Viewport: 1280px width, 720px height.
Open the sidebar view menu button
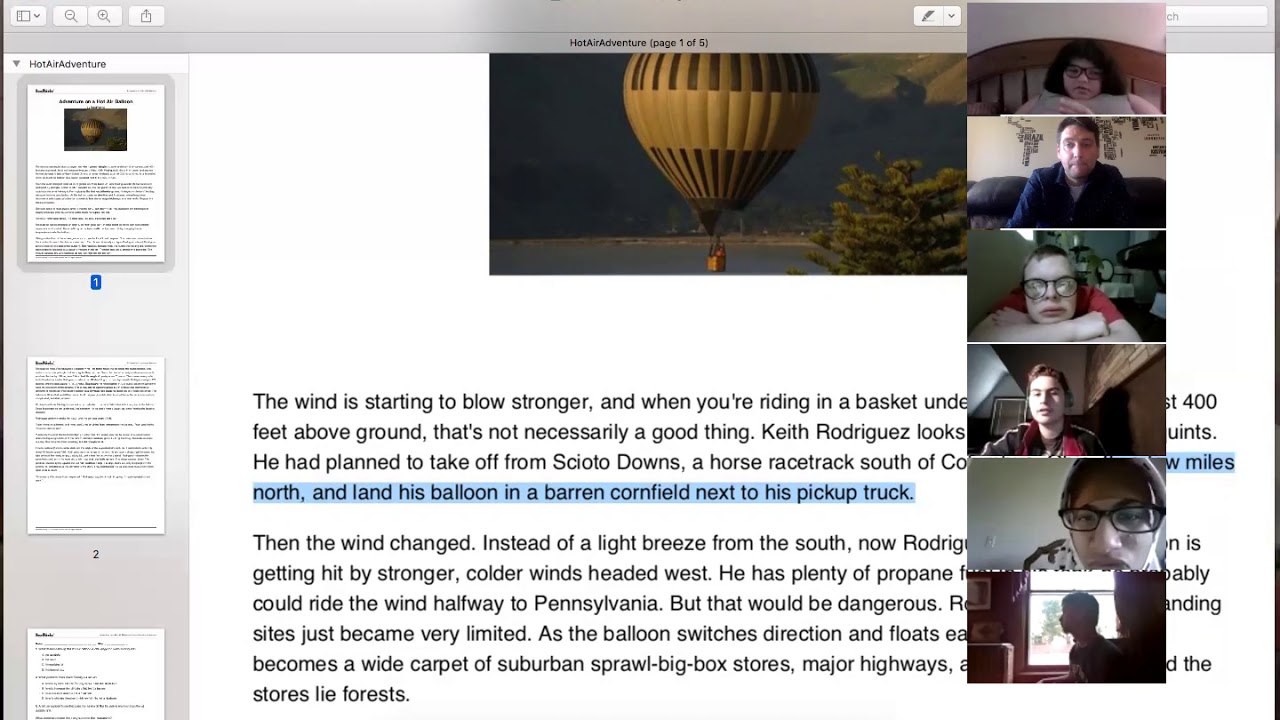point(29,16)
